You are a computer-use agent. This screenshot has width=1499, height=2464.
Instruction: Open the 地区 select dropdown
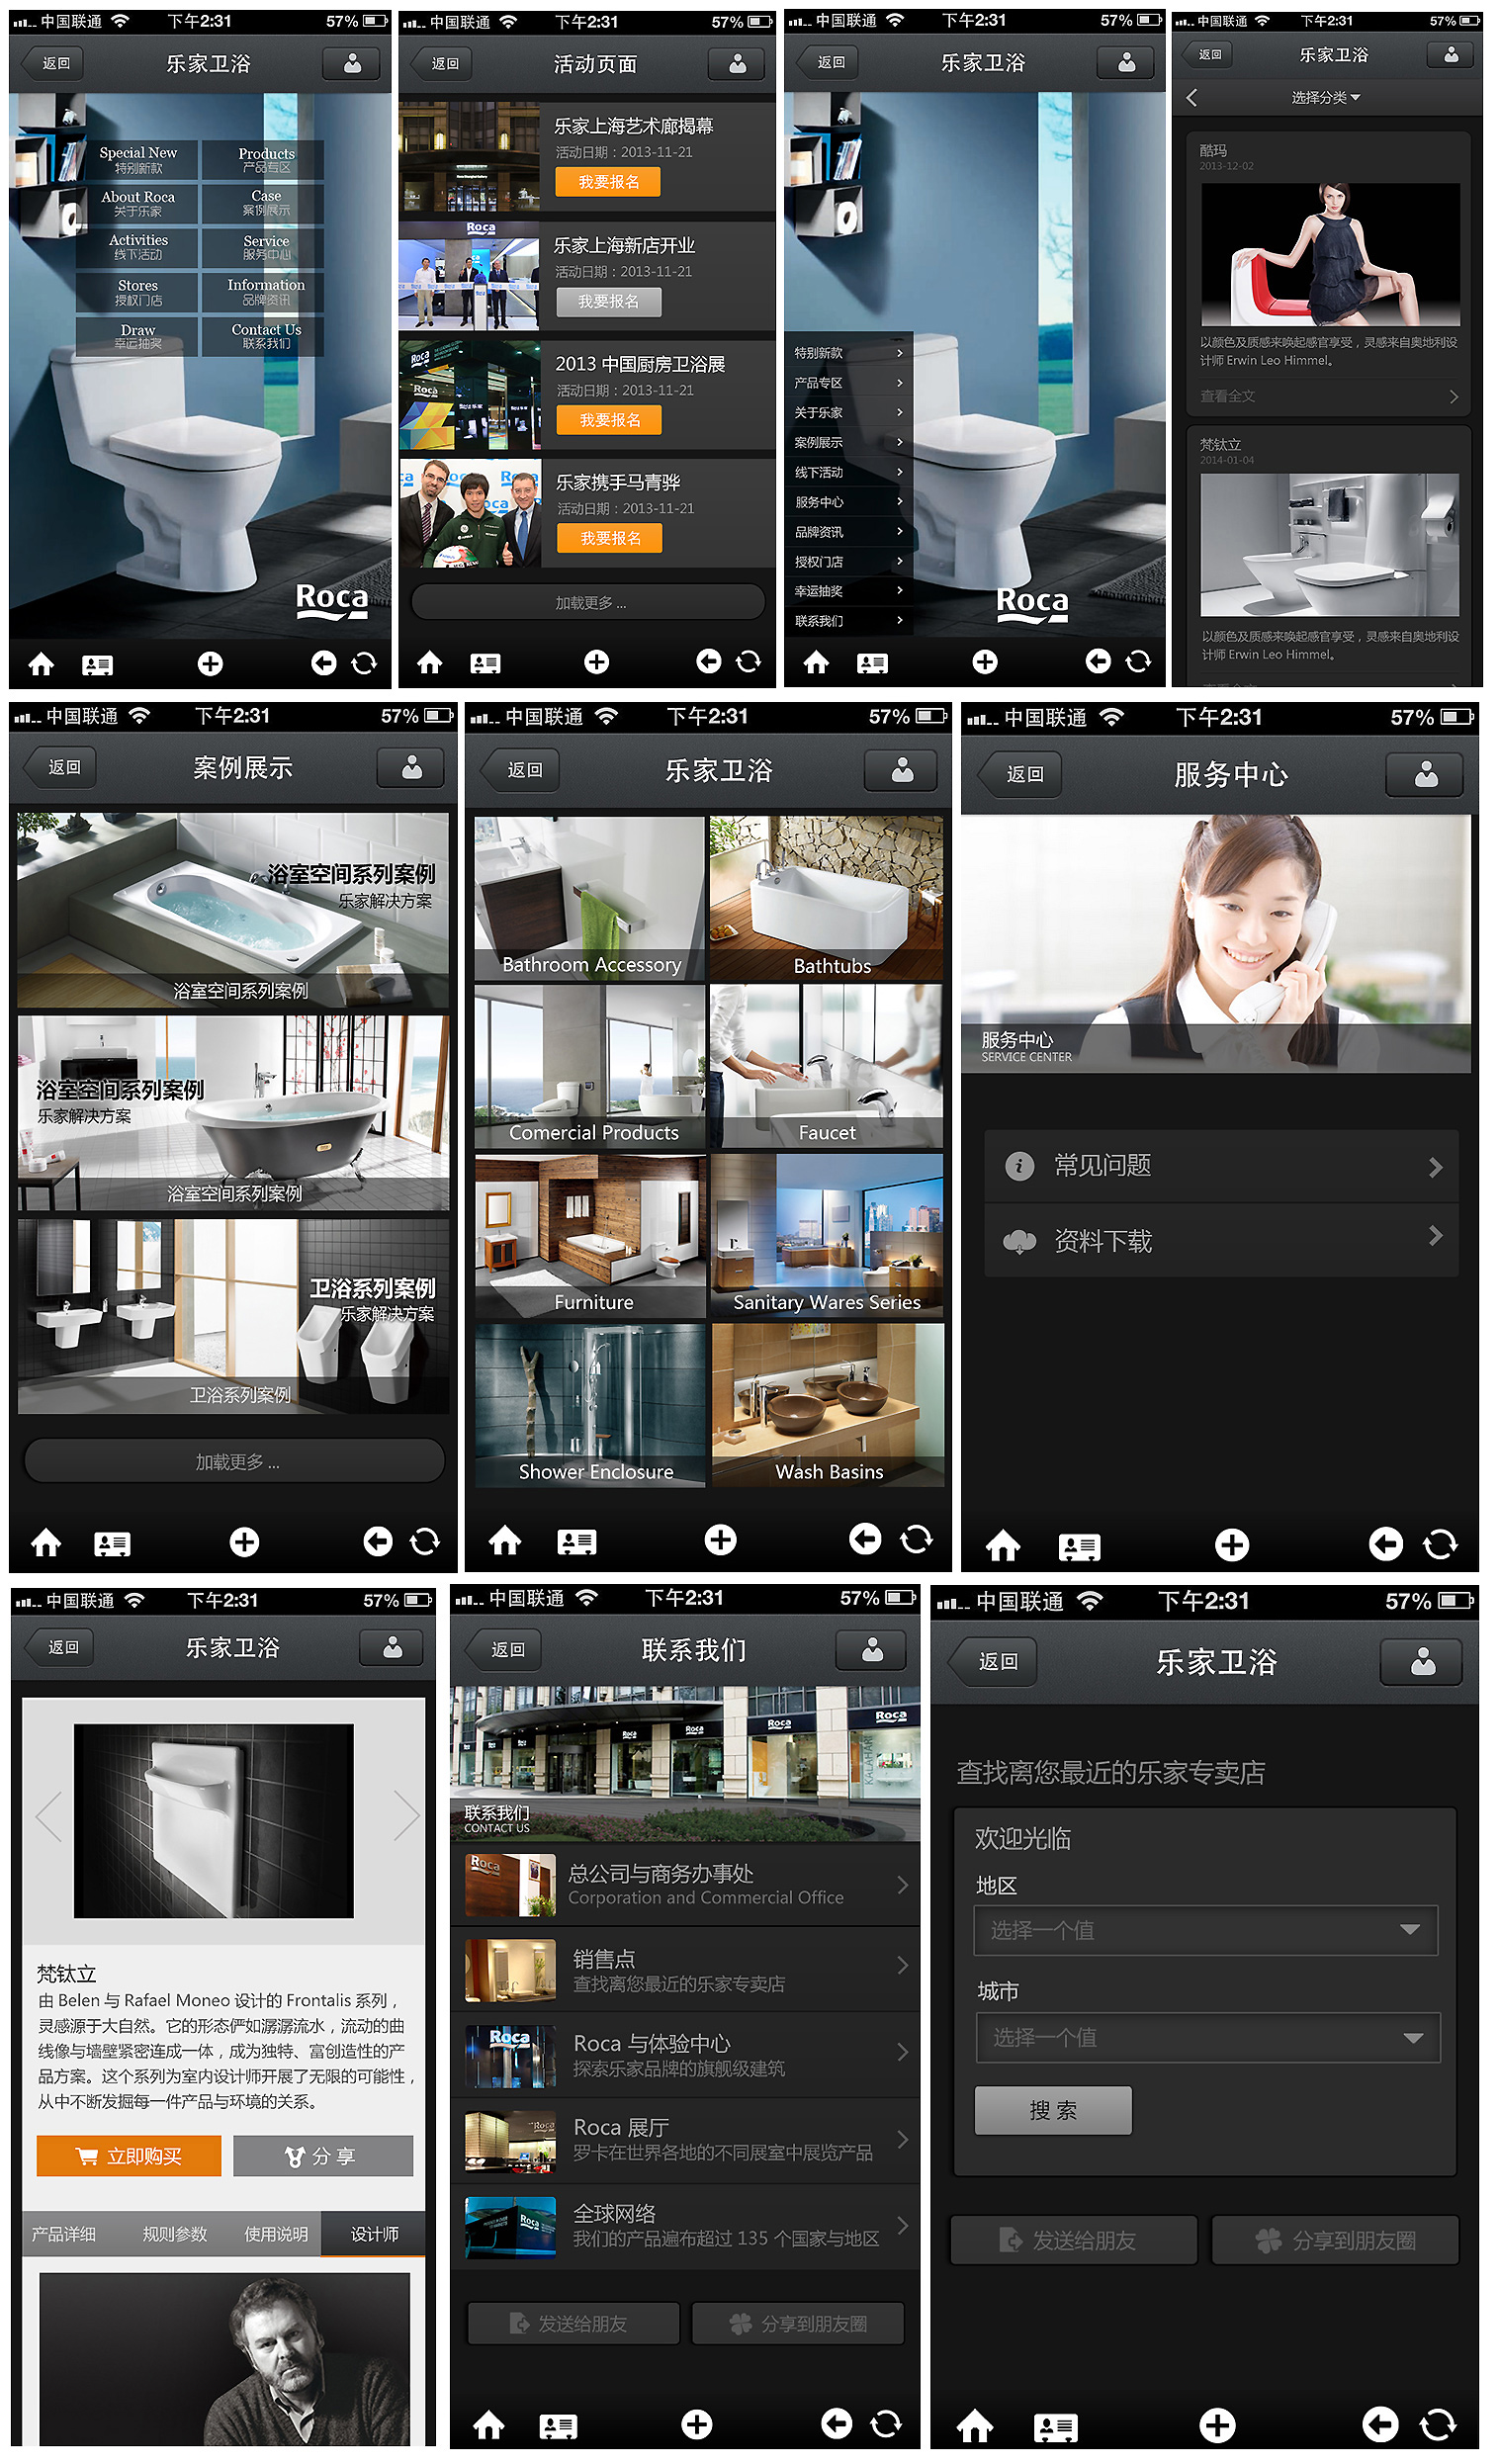(x=1205, y=1931)
